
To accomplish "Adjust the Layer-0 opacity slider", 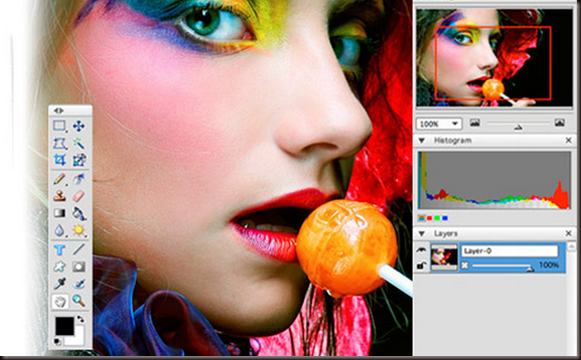I will [530, 268].
